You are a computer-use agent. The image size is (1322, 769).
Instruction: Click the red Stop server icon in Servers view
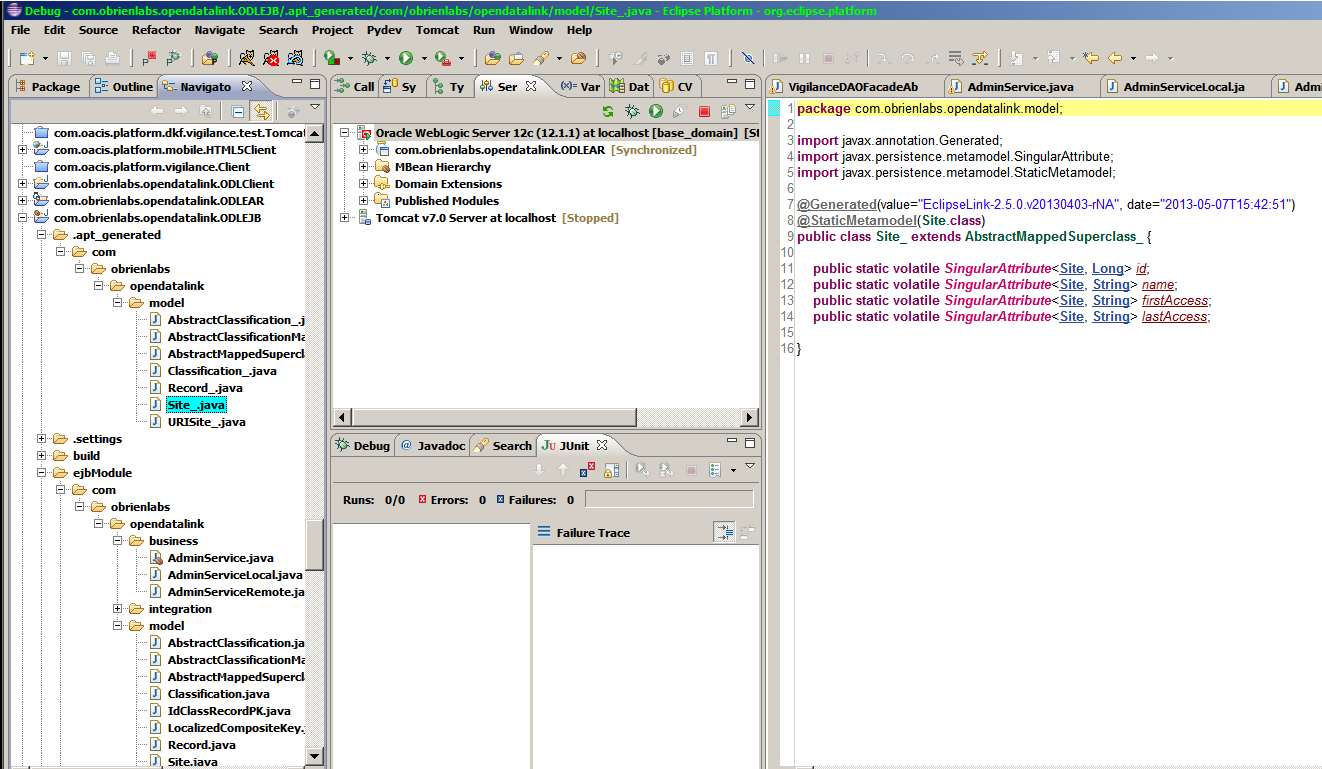(704, 112)
